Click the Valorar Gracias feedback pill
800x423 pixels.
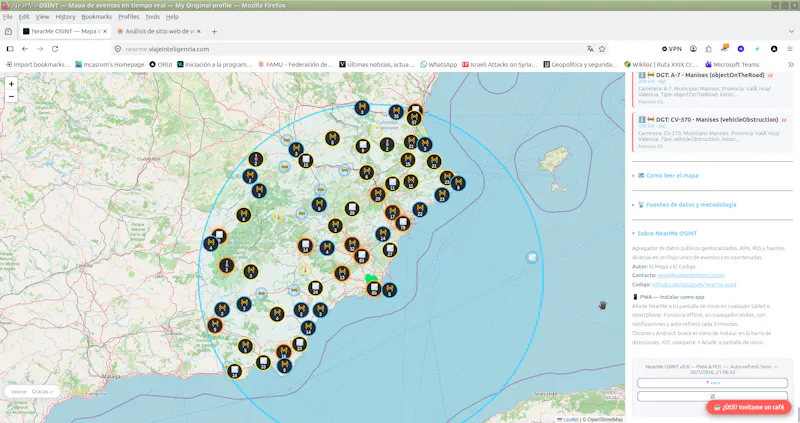pos(32,392)
